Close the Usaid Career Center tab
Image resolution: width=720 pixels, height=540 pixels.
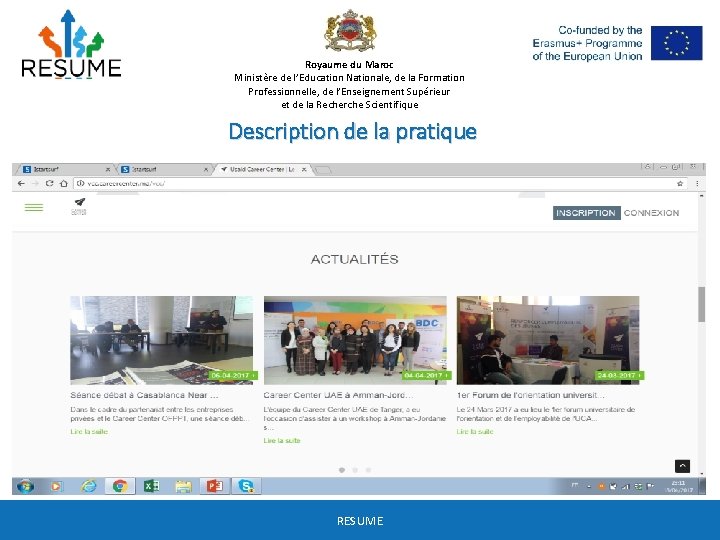point(304,169)
